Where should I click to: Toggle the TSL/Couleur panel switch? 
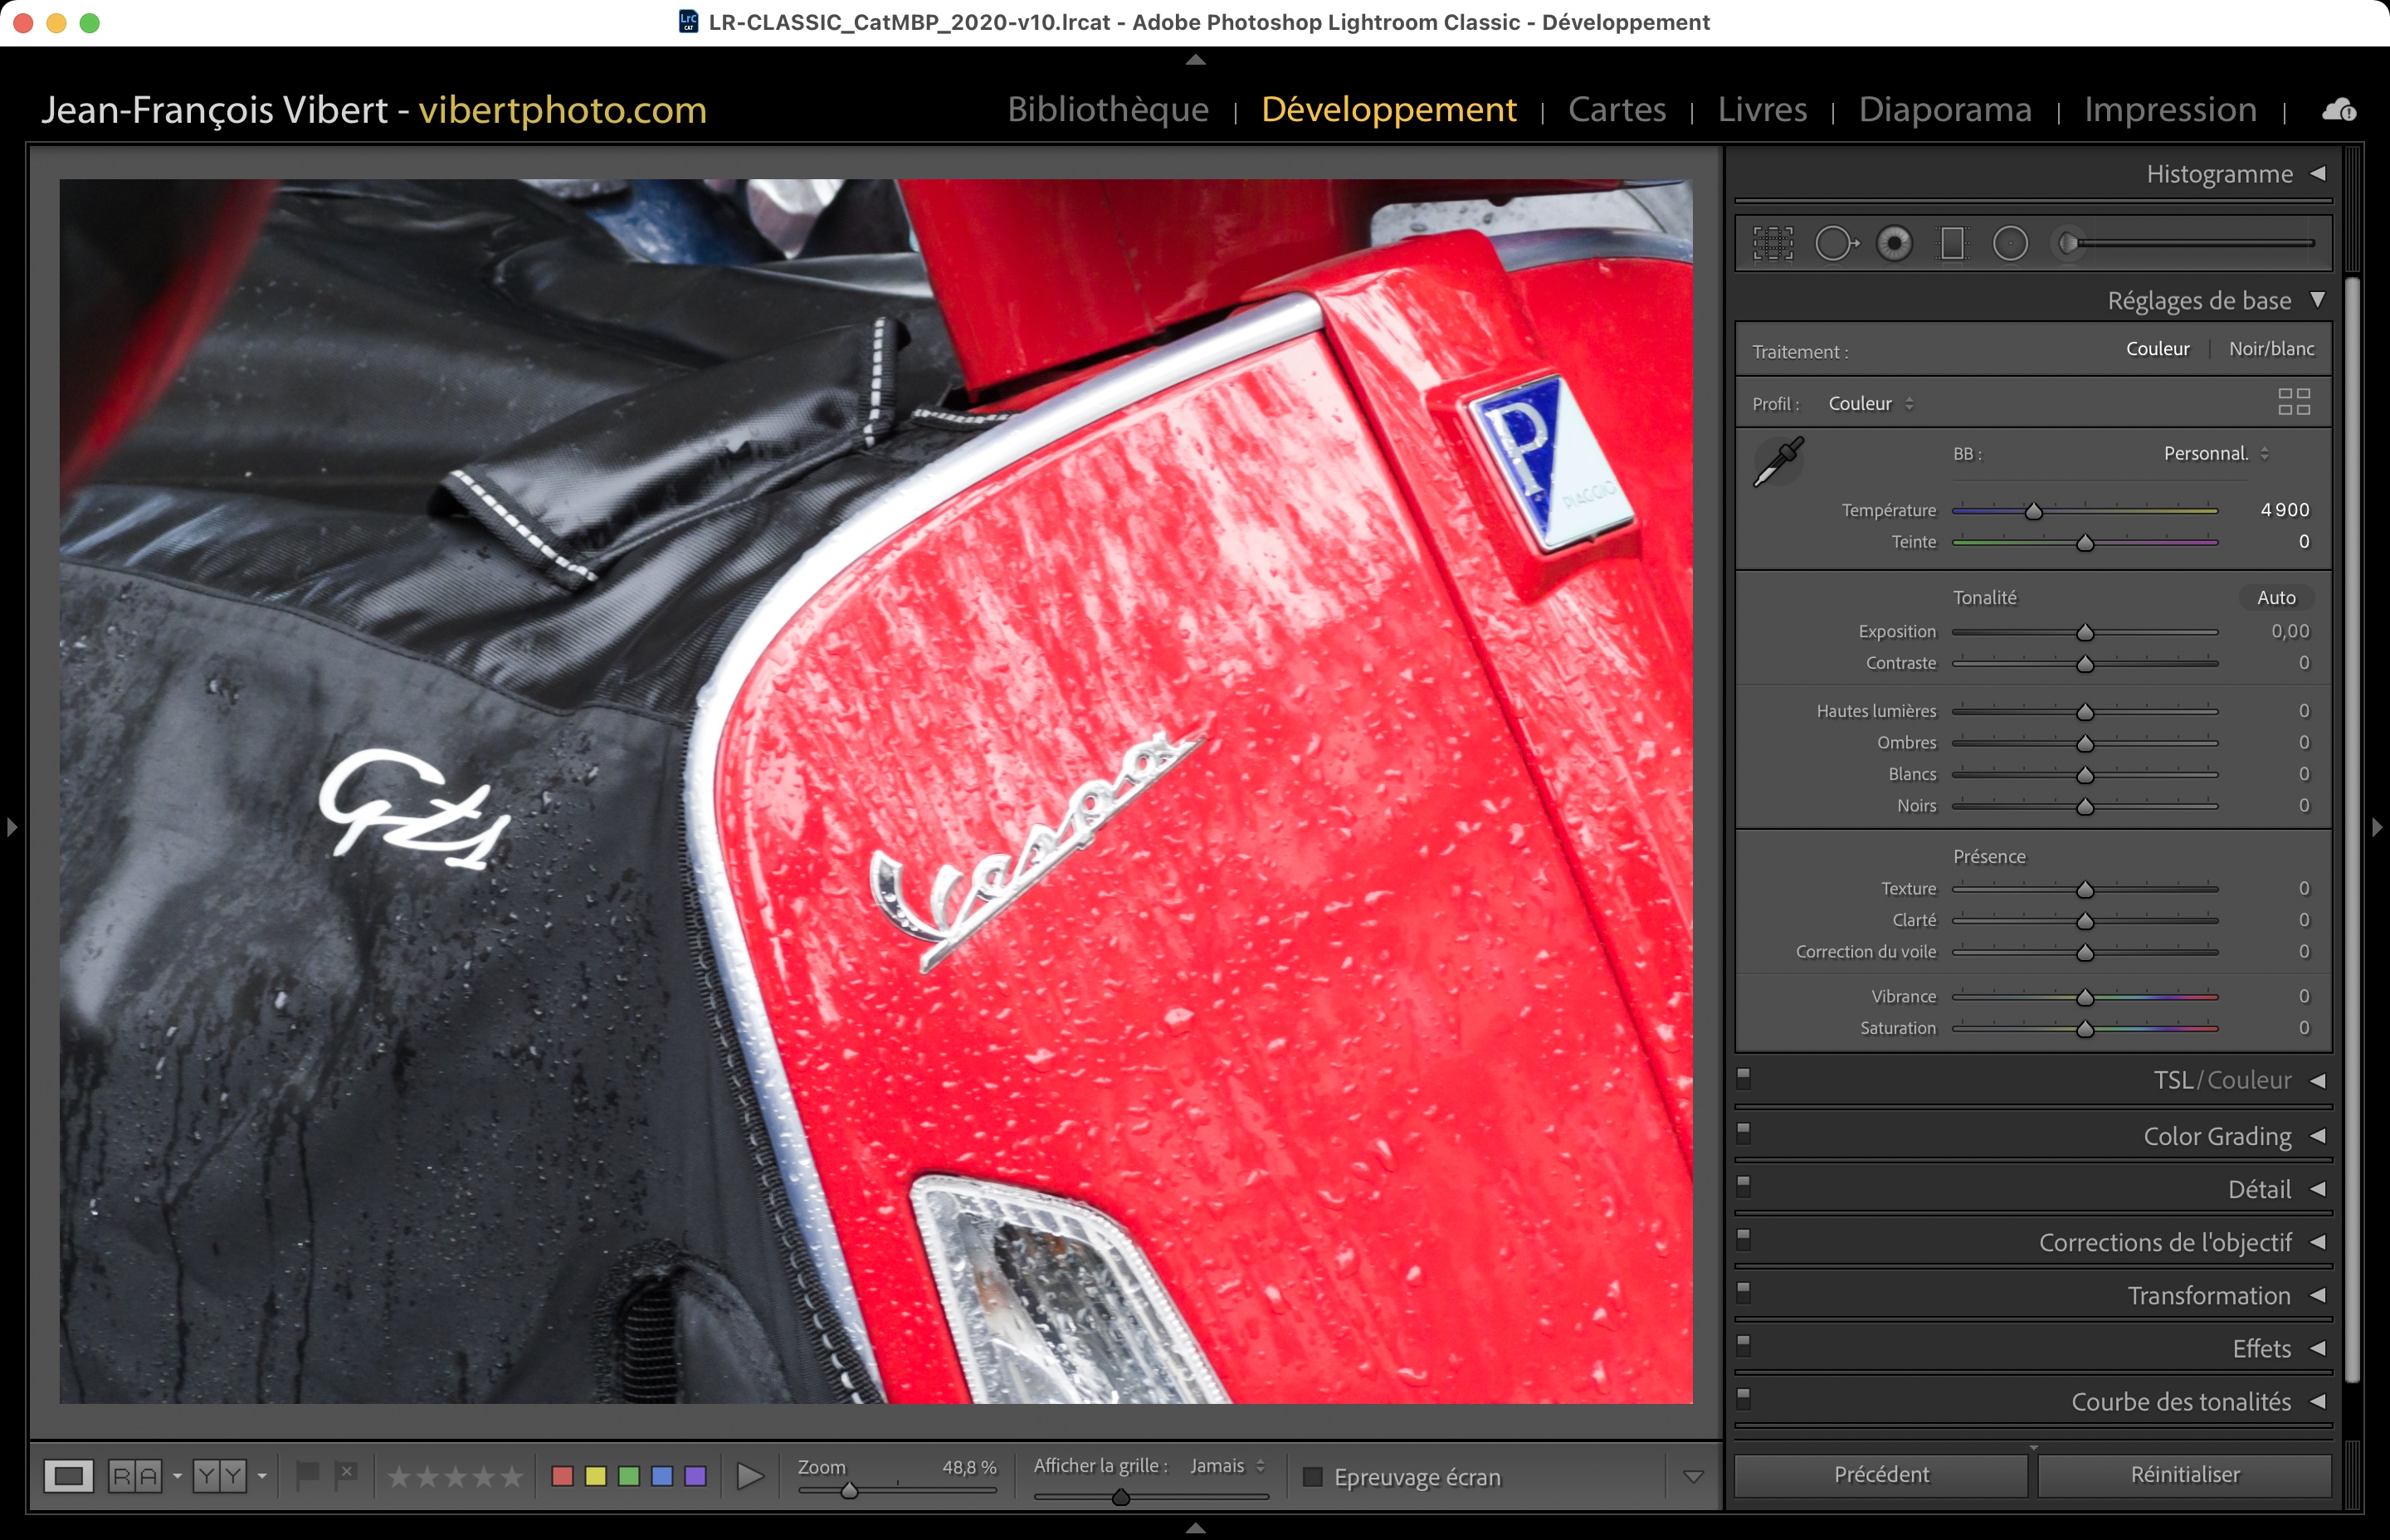(1744, 1077)
